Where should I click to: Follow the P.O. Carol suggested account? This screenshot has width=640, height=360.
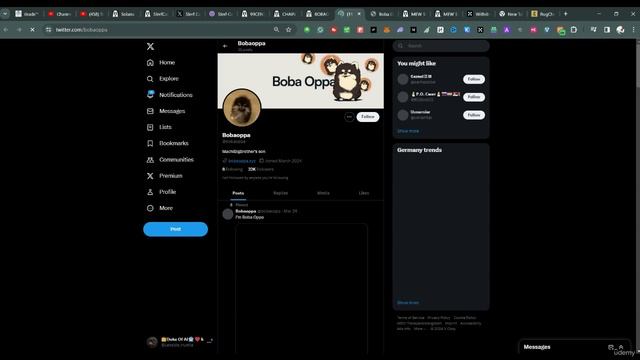coord(474,97)
